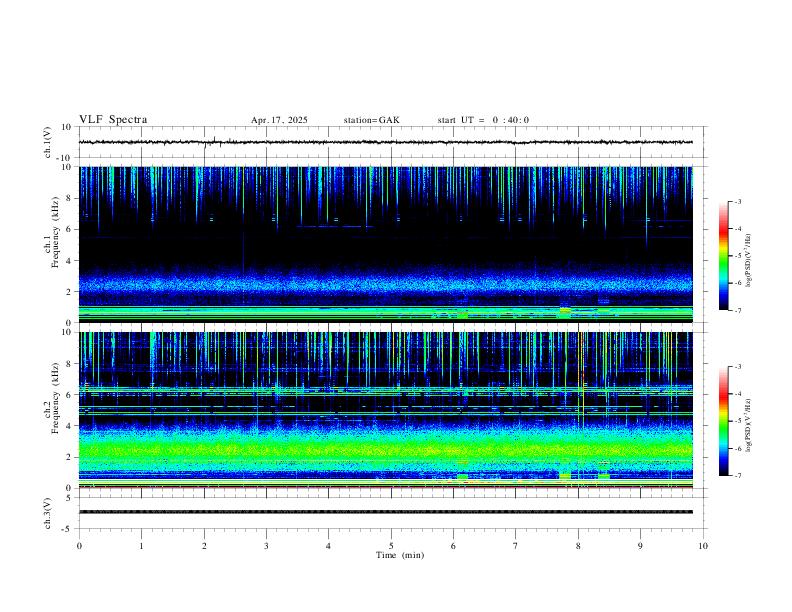Click the time axis tick label "9"

[640, 546]
